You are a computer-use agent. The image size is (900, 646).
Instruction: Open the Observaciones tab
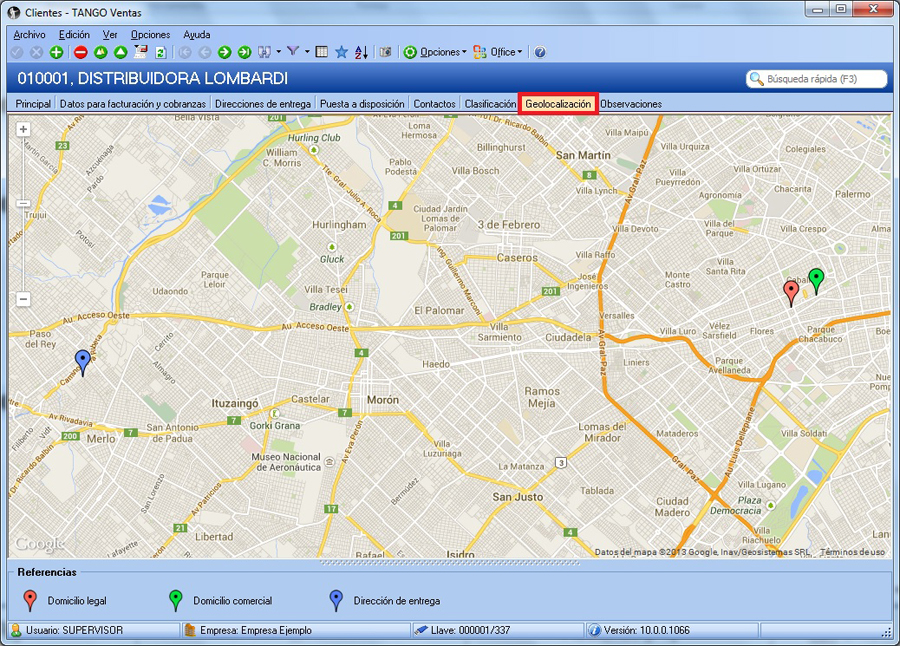pos(631,104)
